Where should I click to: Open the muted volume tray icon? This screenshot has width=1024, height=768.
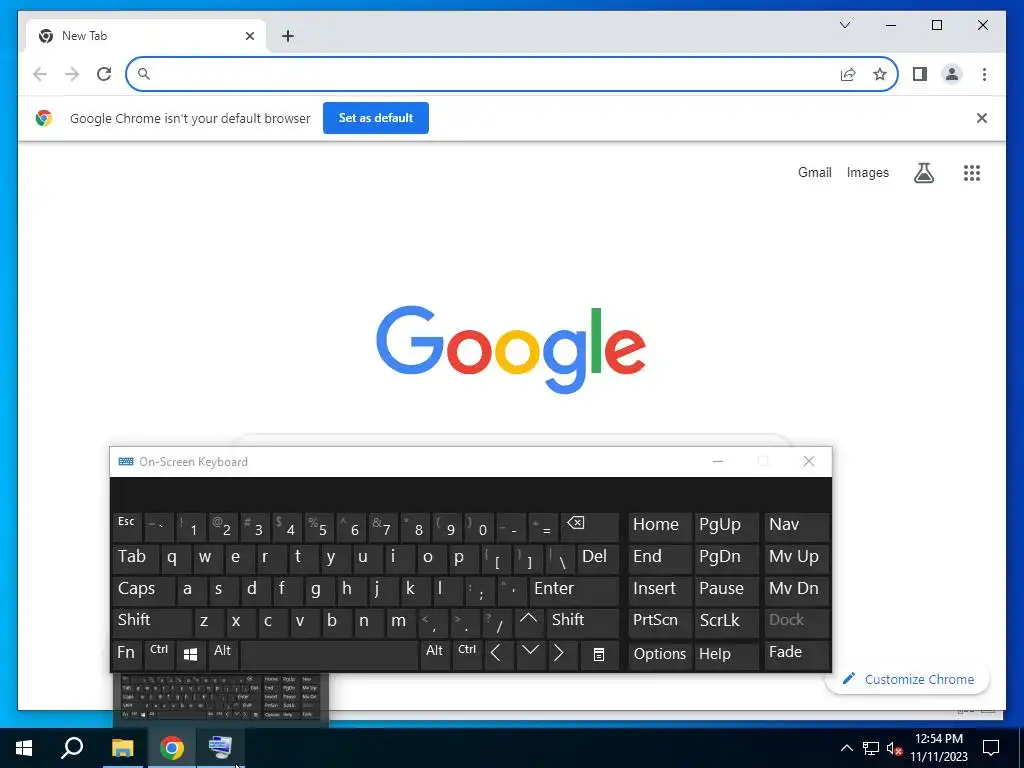pyautogui.click(x=894, y=748)
